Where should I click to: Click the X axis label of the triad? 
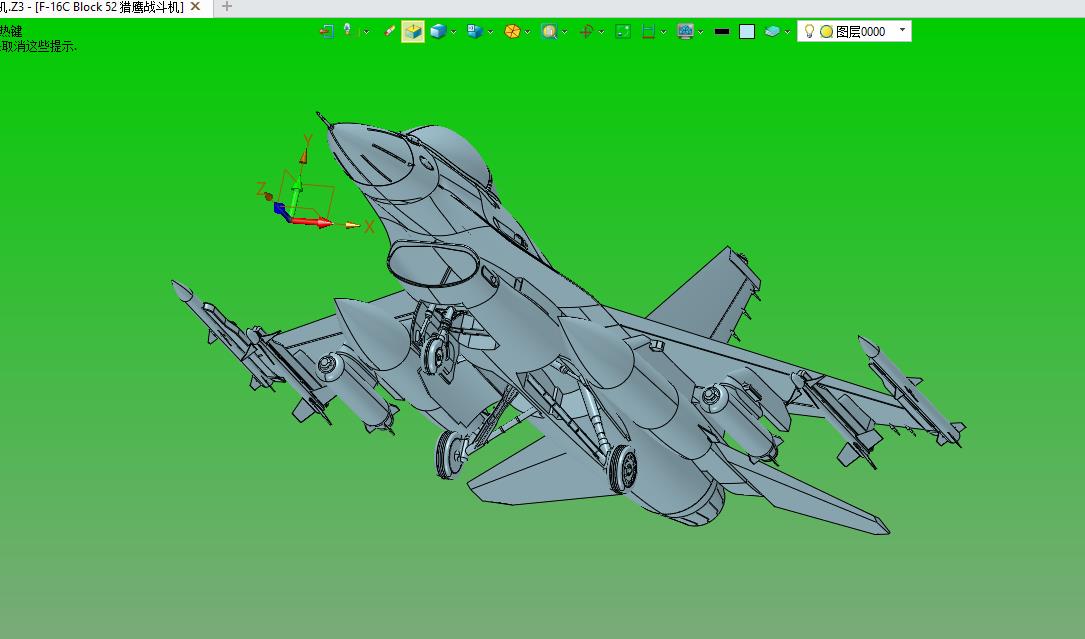[369, 226]
